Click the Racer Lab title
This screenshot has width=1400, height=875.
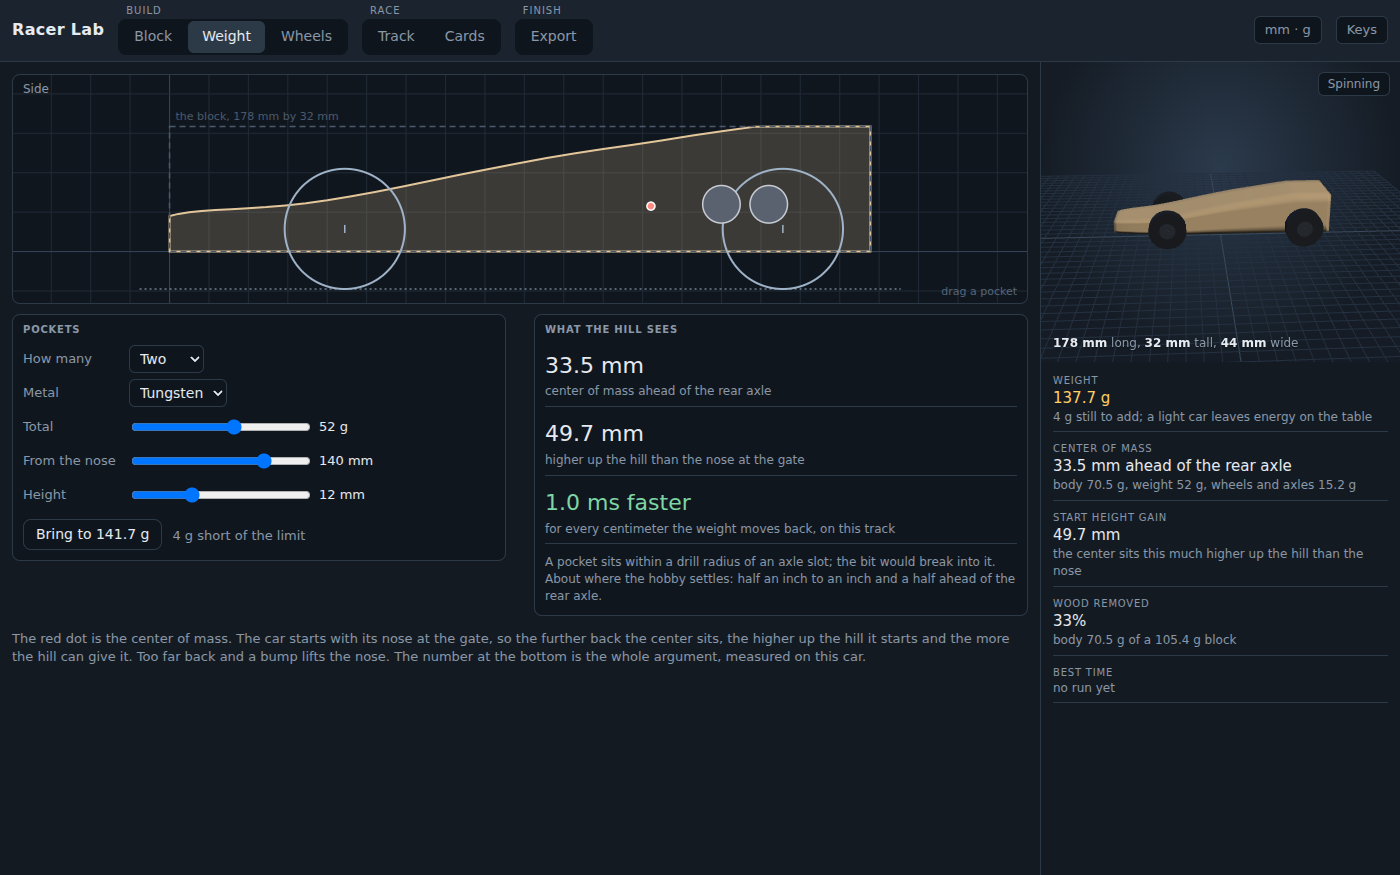click(x=58, y=29)
